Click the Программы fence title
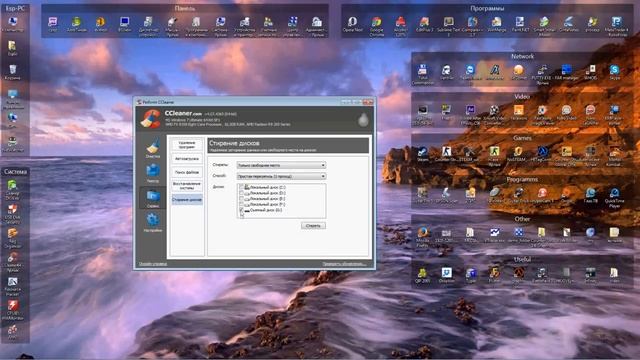This screenshot has height=360, width=640. (487, 8)
